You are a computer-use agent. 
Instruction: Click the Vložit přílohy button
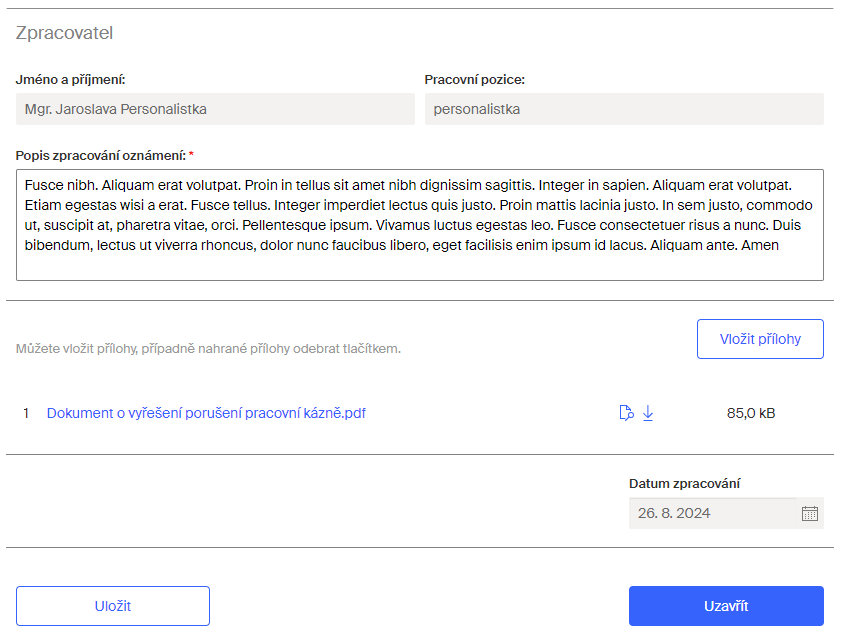tap(760, 339)
